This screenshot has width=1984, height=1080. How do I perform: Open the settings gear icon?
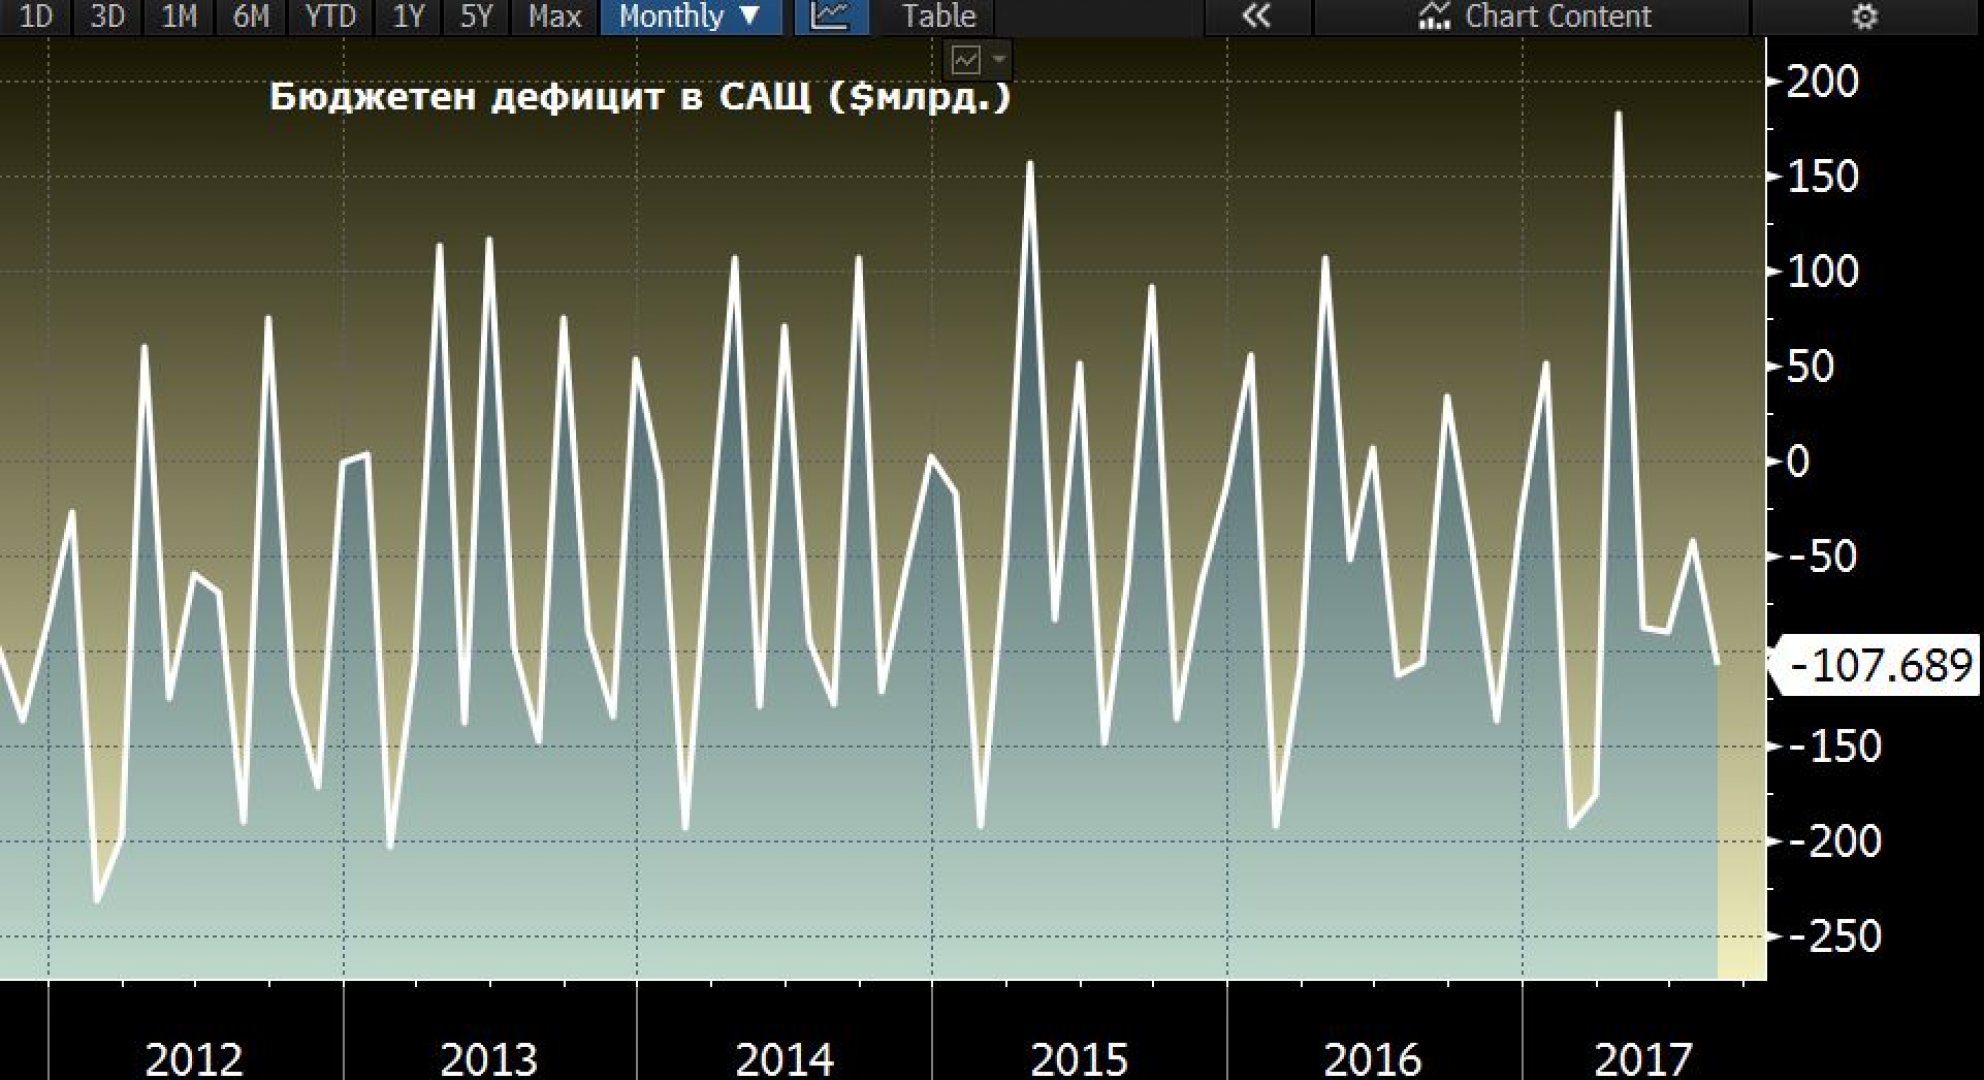pos(1864,16)
